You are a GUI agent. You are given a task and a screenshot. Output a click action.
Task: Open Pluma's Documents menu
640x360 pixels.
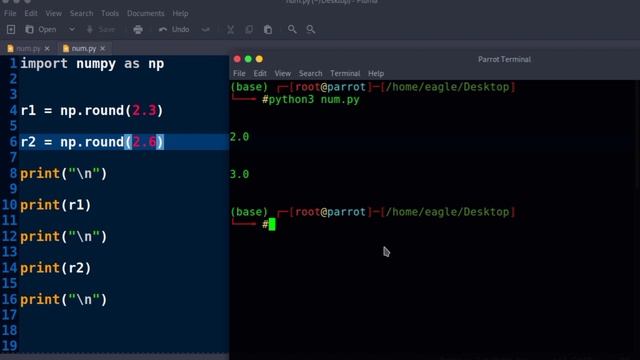(x=145, y=13)
